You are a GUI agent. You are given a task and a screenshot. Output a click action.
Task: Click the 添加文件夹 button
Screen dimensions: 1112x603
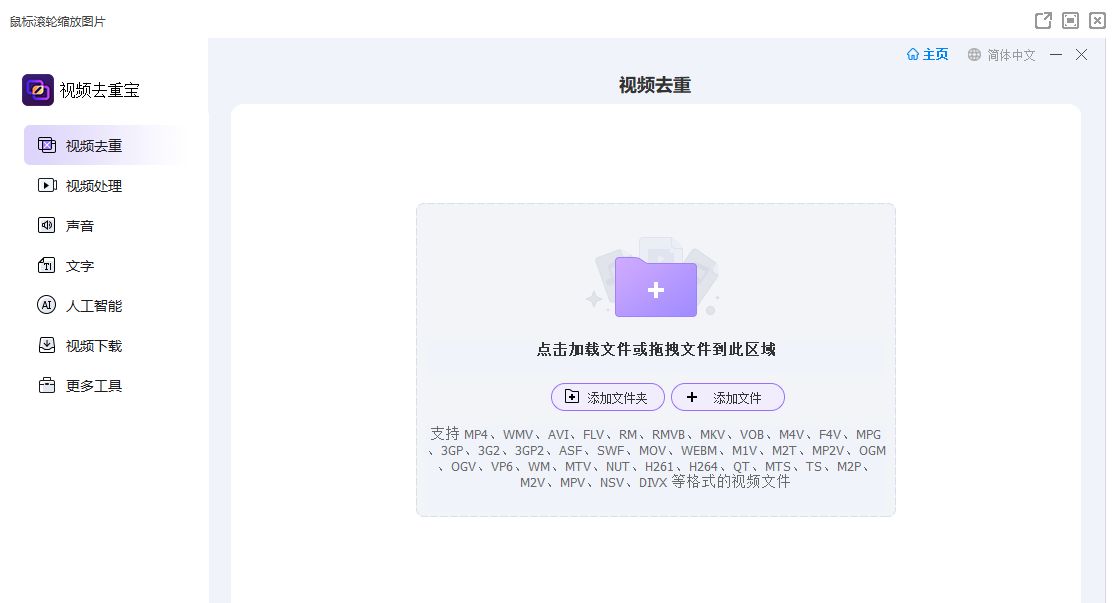[607, 398]
